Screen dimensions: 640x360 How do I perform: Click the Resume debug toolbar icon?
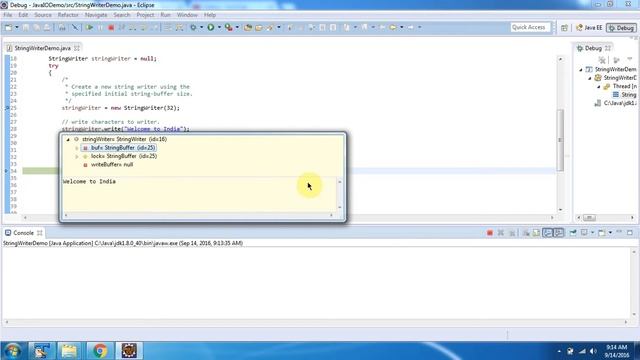click(x=89, y=27)
